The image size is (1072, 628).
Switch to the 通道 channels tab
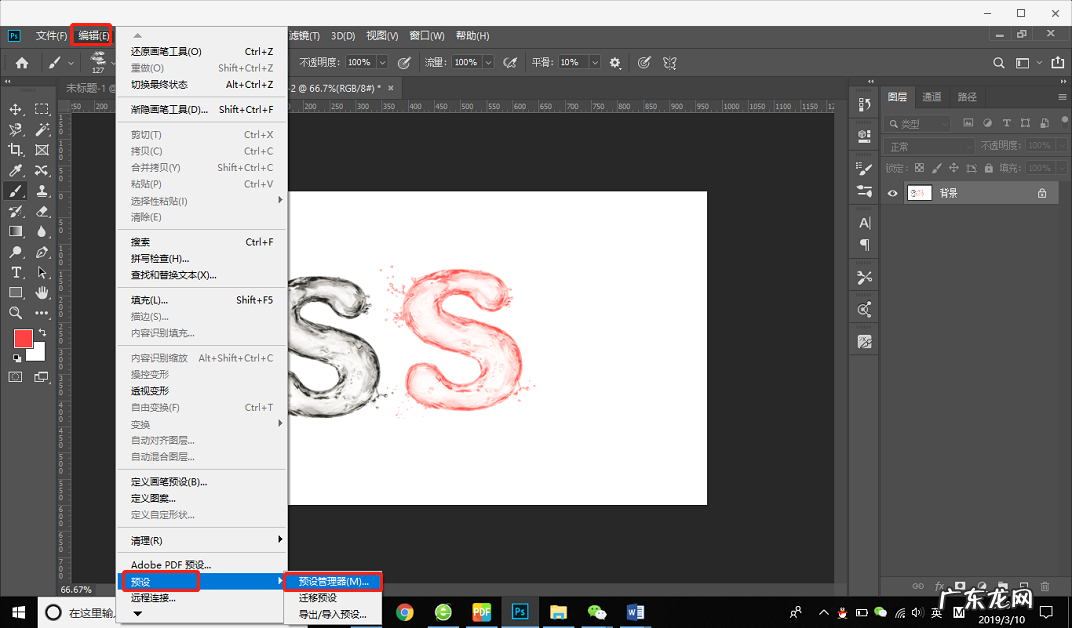pyautogui.click(x=931, y=97)
